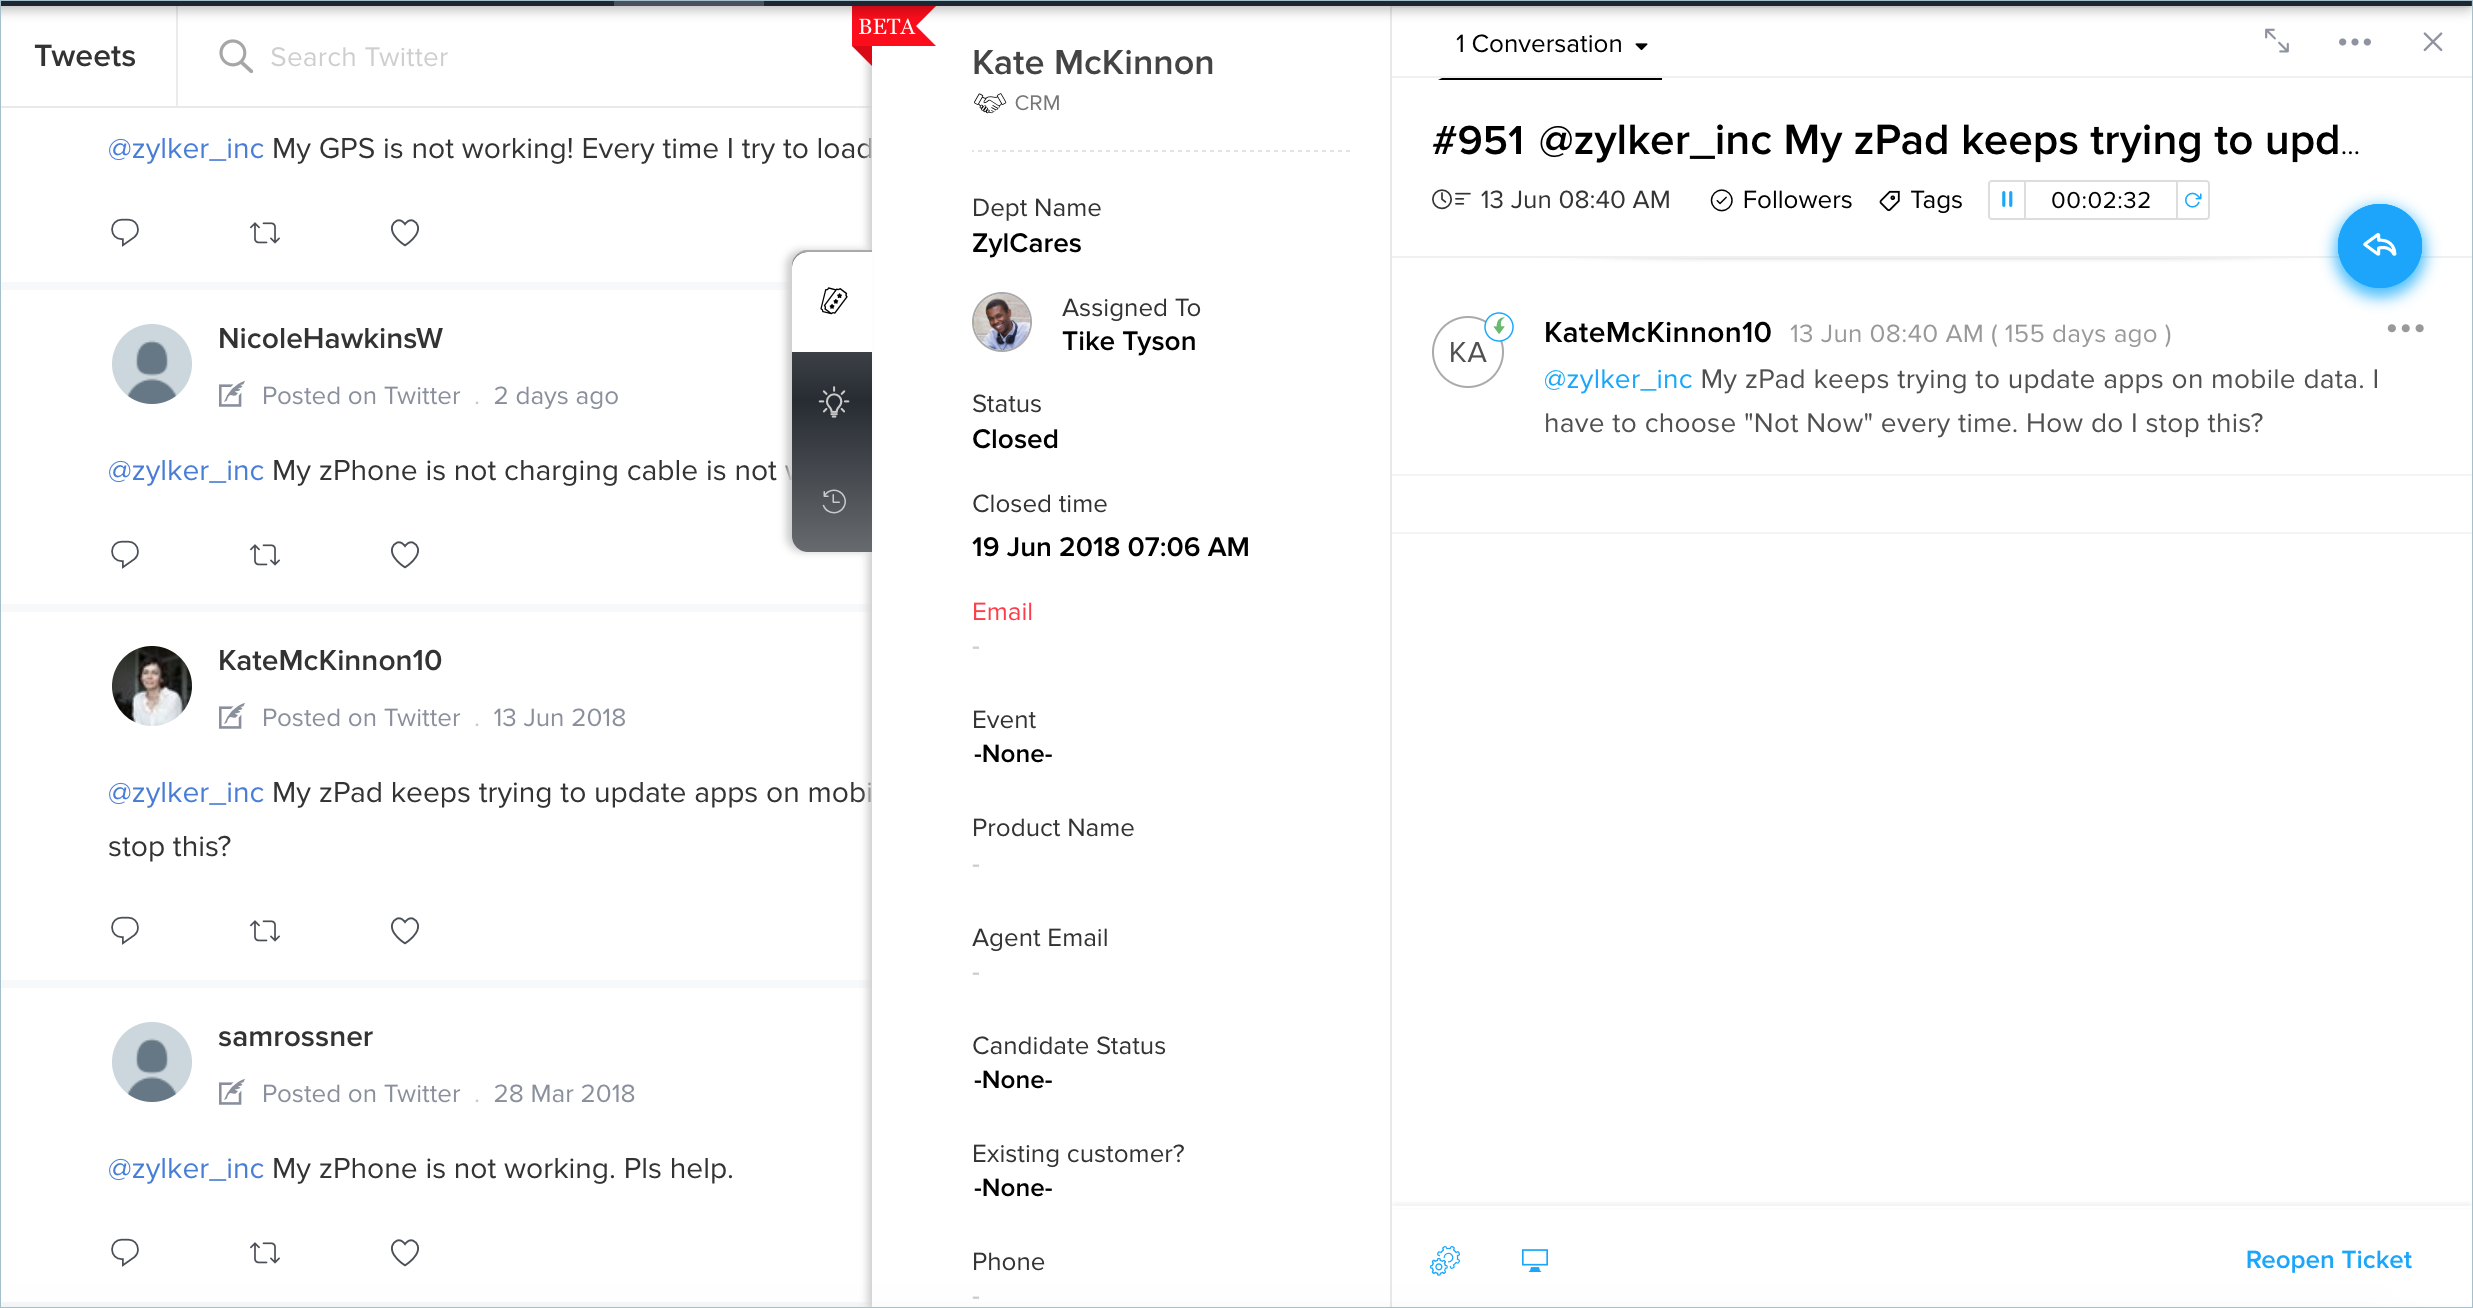This screenshot has height=1308, width=2473.
Task: Like the samrossner tweet
Action: pos(404,1252)
